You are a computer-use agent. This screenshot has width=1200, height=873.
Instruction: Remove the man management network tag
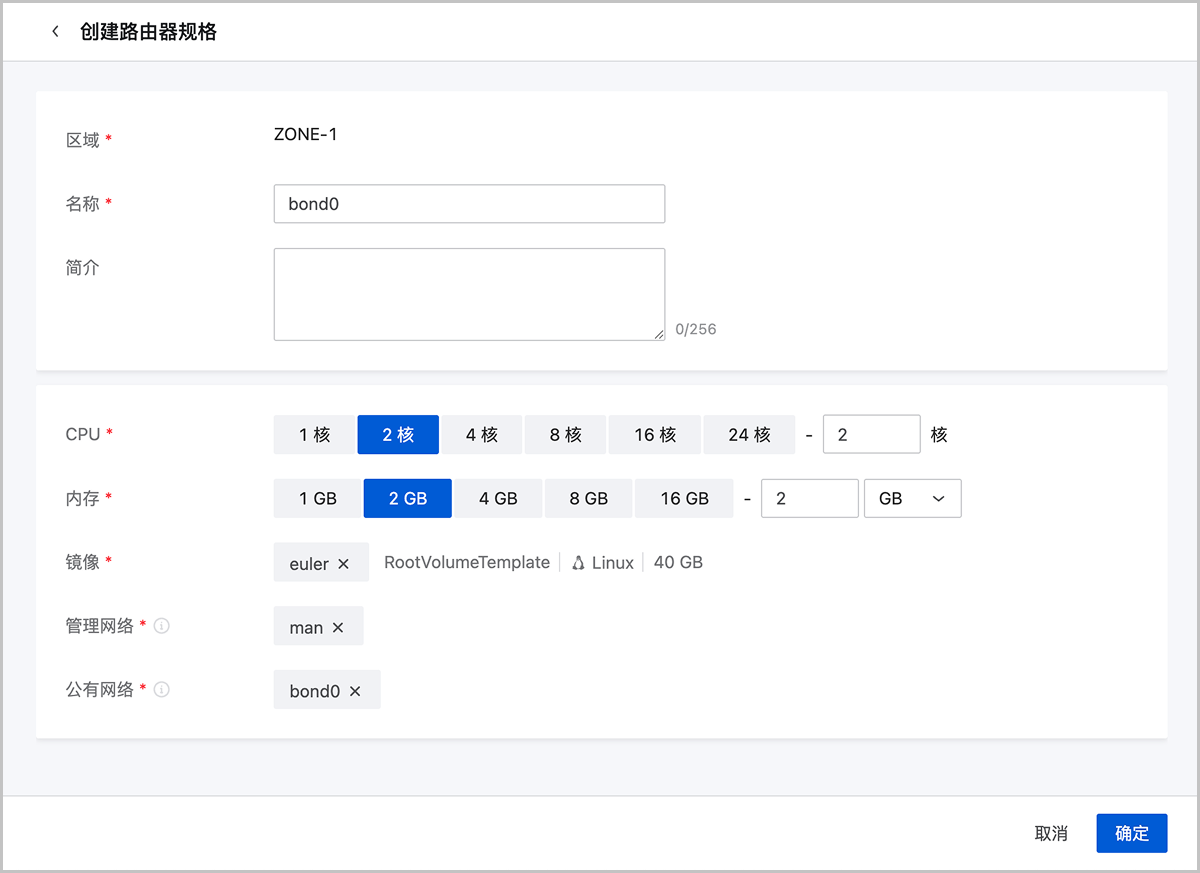coord(338,628)
